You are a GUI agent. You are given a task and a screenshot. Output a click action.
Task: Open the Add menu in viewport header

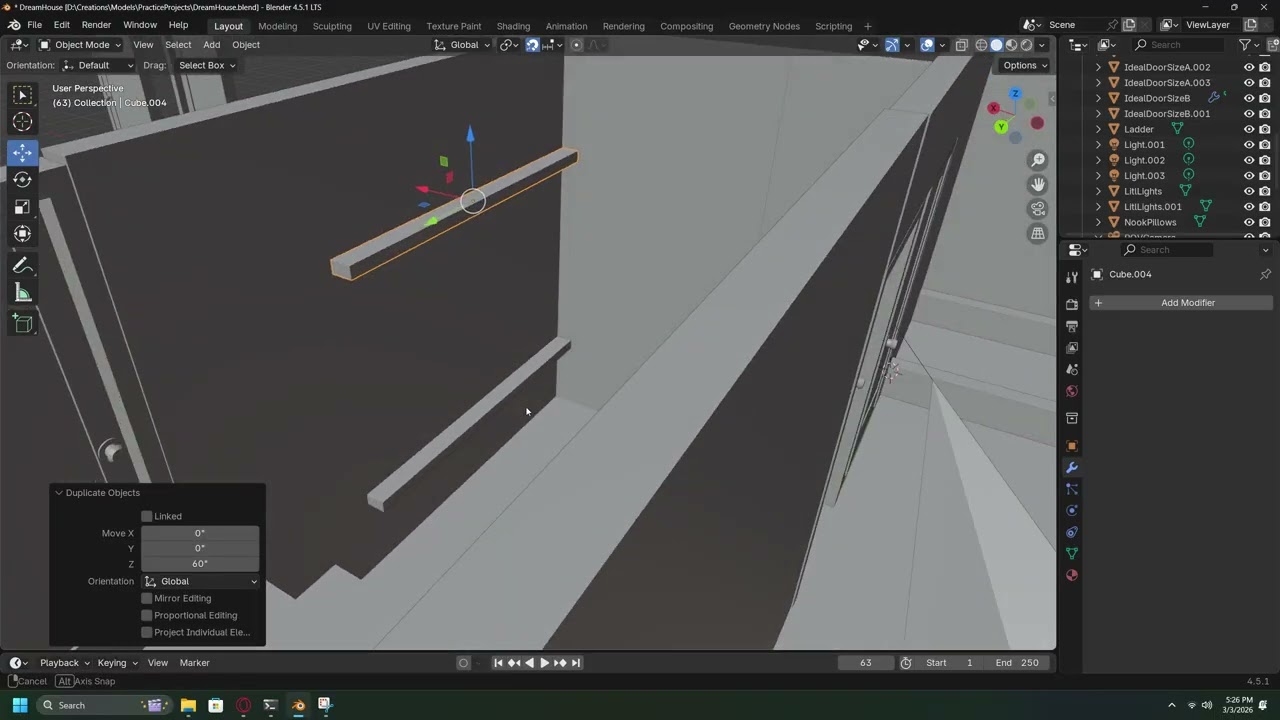(212, 44)
